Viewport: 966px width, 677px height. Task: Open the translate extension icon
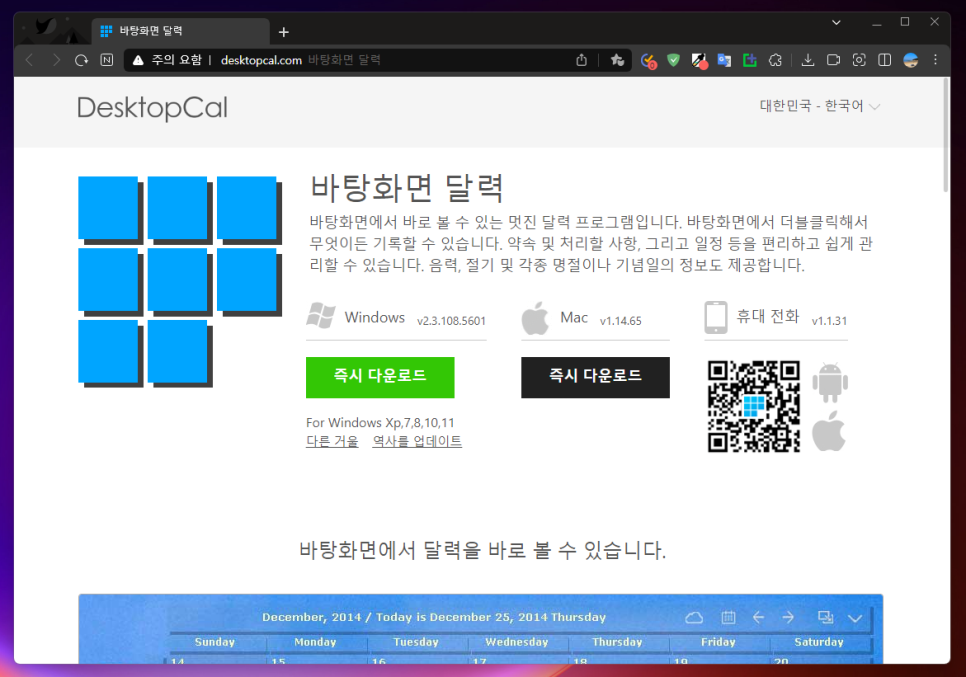[x=724, y=60]
